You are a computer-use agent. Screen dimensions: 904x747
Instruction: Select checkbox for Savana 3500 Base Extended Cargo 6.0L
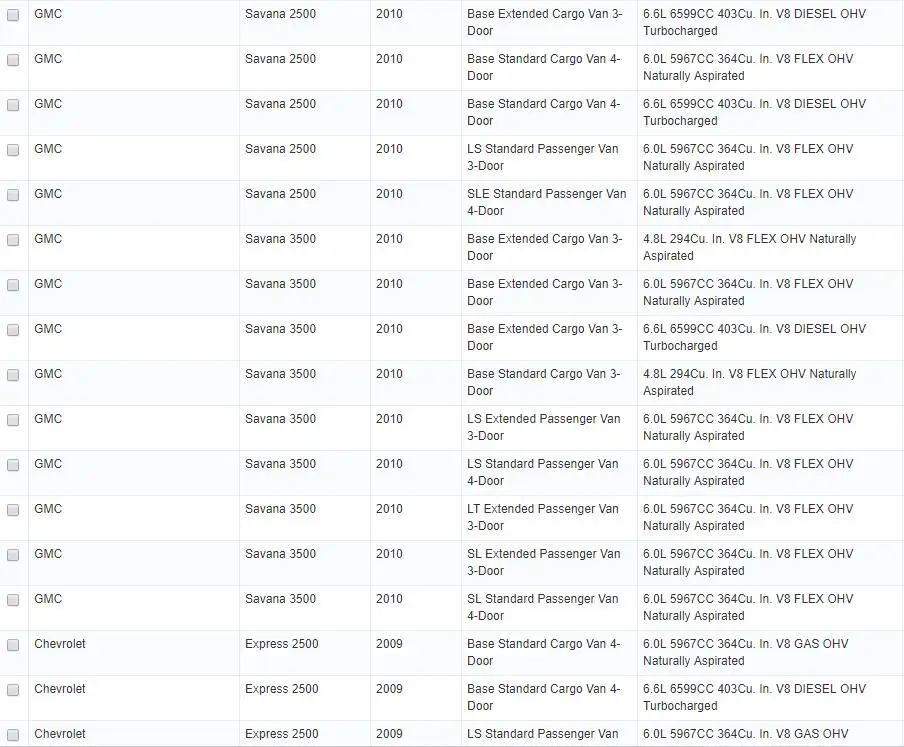point(13,285)
